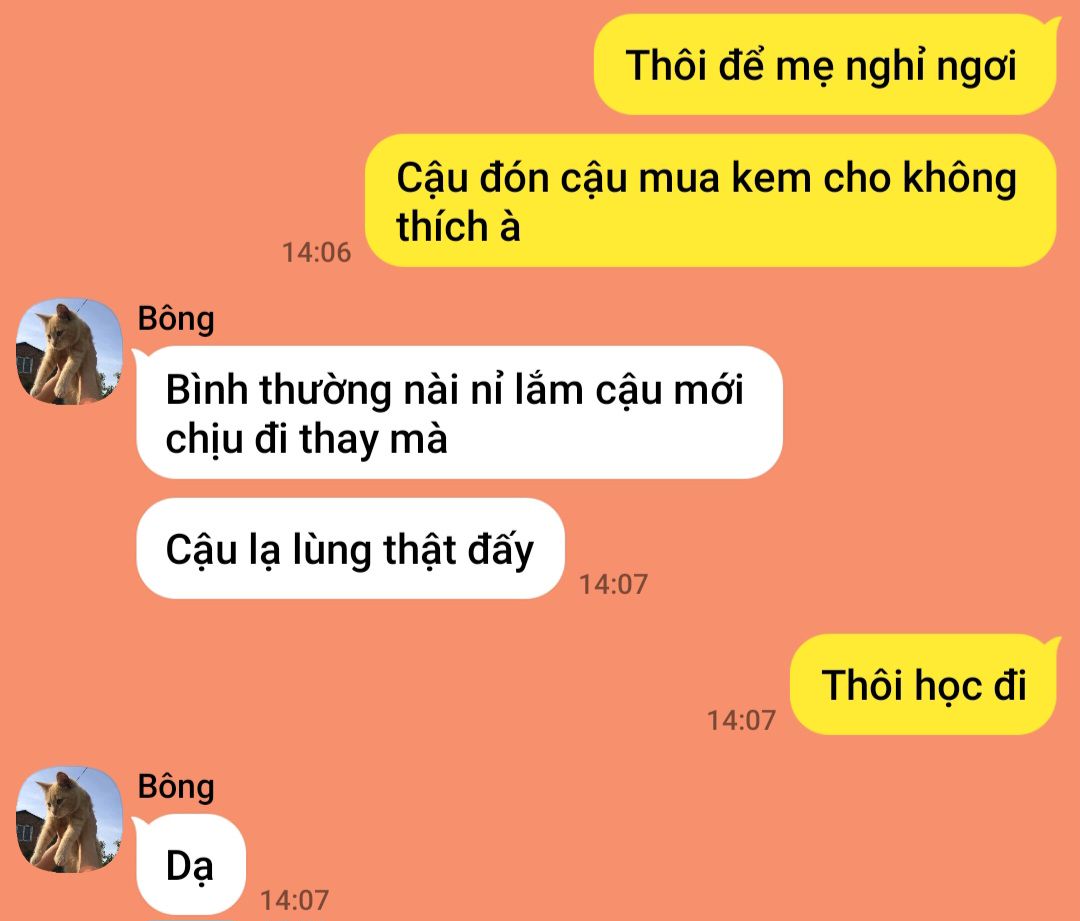Tap the 14:07 timestamp next to 'Dạ'

294,900
